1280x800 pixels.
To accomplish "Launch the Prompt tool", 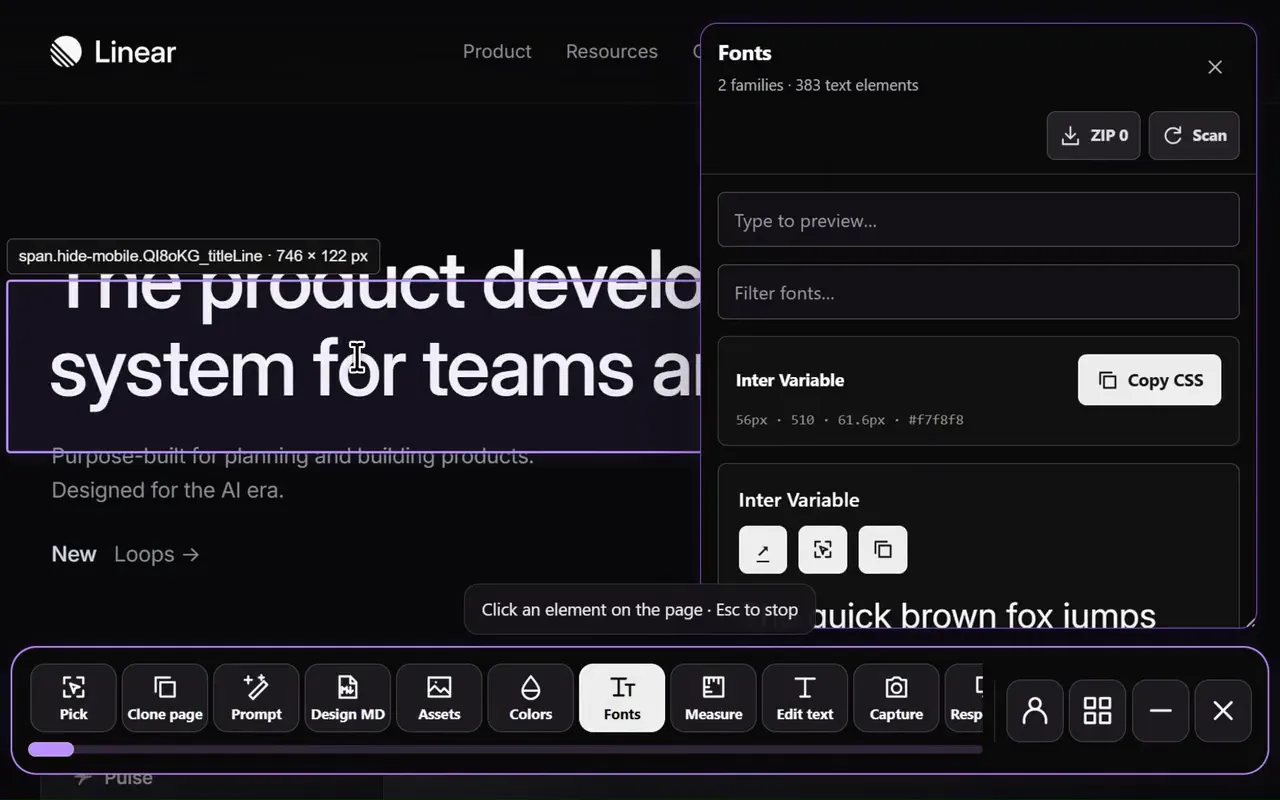I will [x=256, y=698].
